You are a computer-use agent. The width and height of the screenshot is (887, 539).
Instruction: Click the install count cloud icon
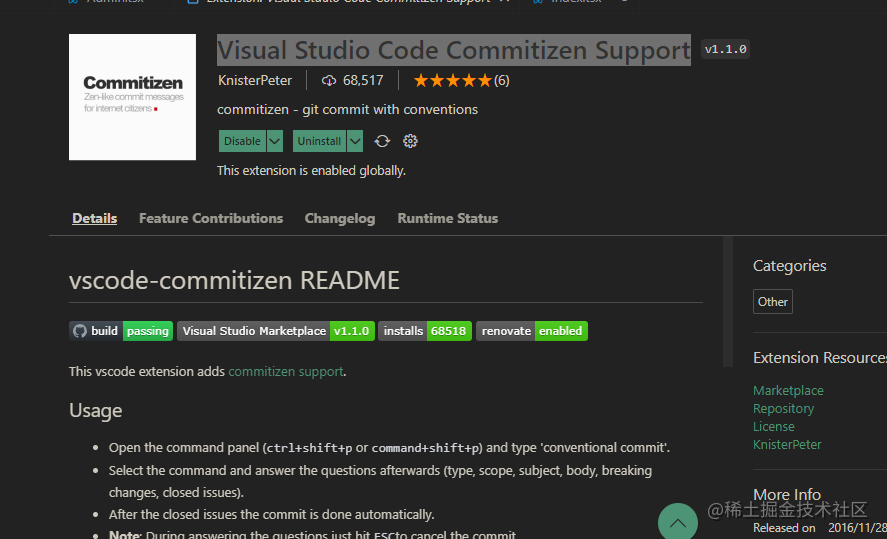[329, 80]
